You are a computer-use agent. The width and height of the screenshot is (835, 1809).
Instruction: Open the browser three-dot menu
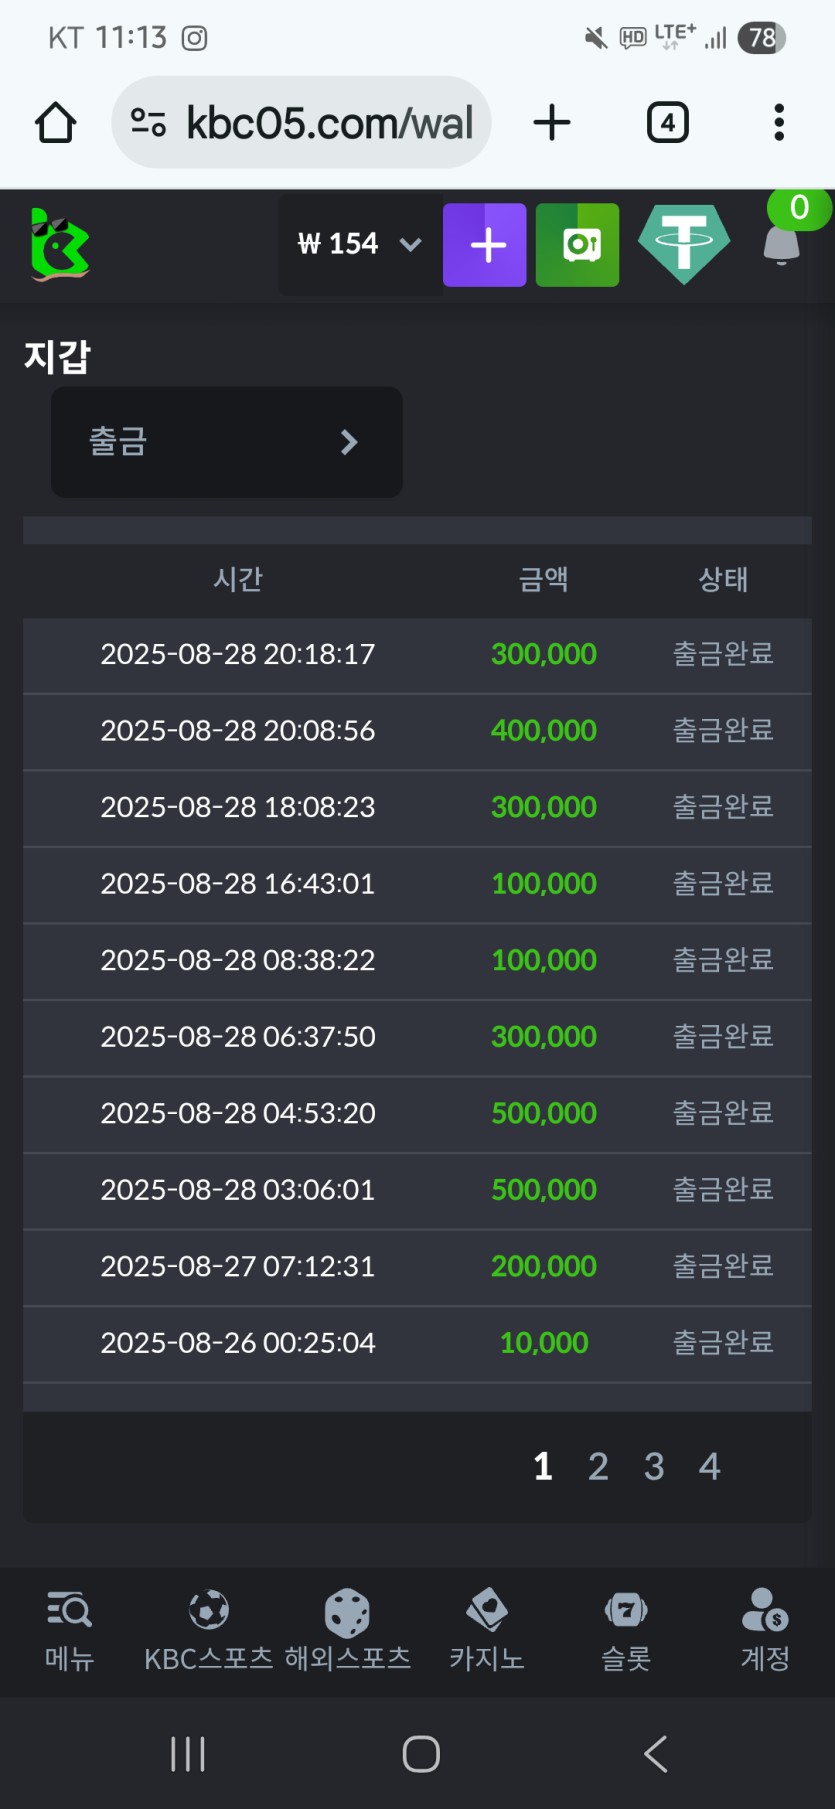tap(779, 123)
